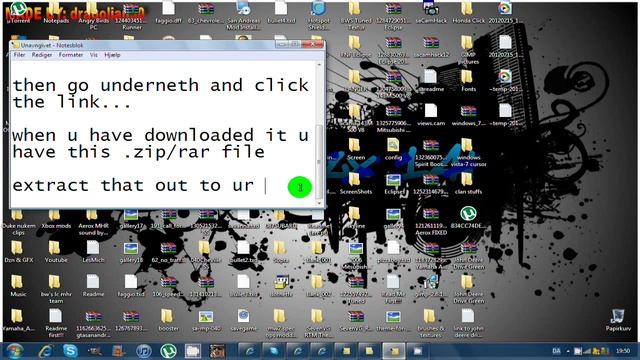Screen dimensions: 640x360
Task: Select the views.cam file icon
Action: coord(431,115)
